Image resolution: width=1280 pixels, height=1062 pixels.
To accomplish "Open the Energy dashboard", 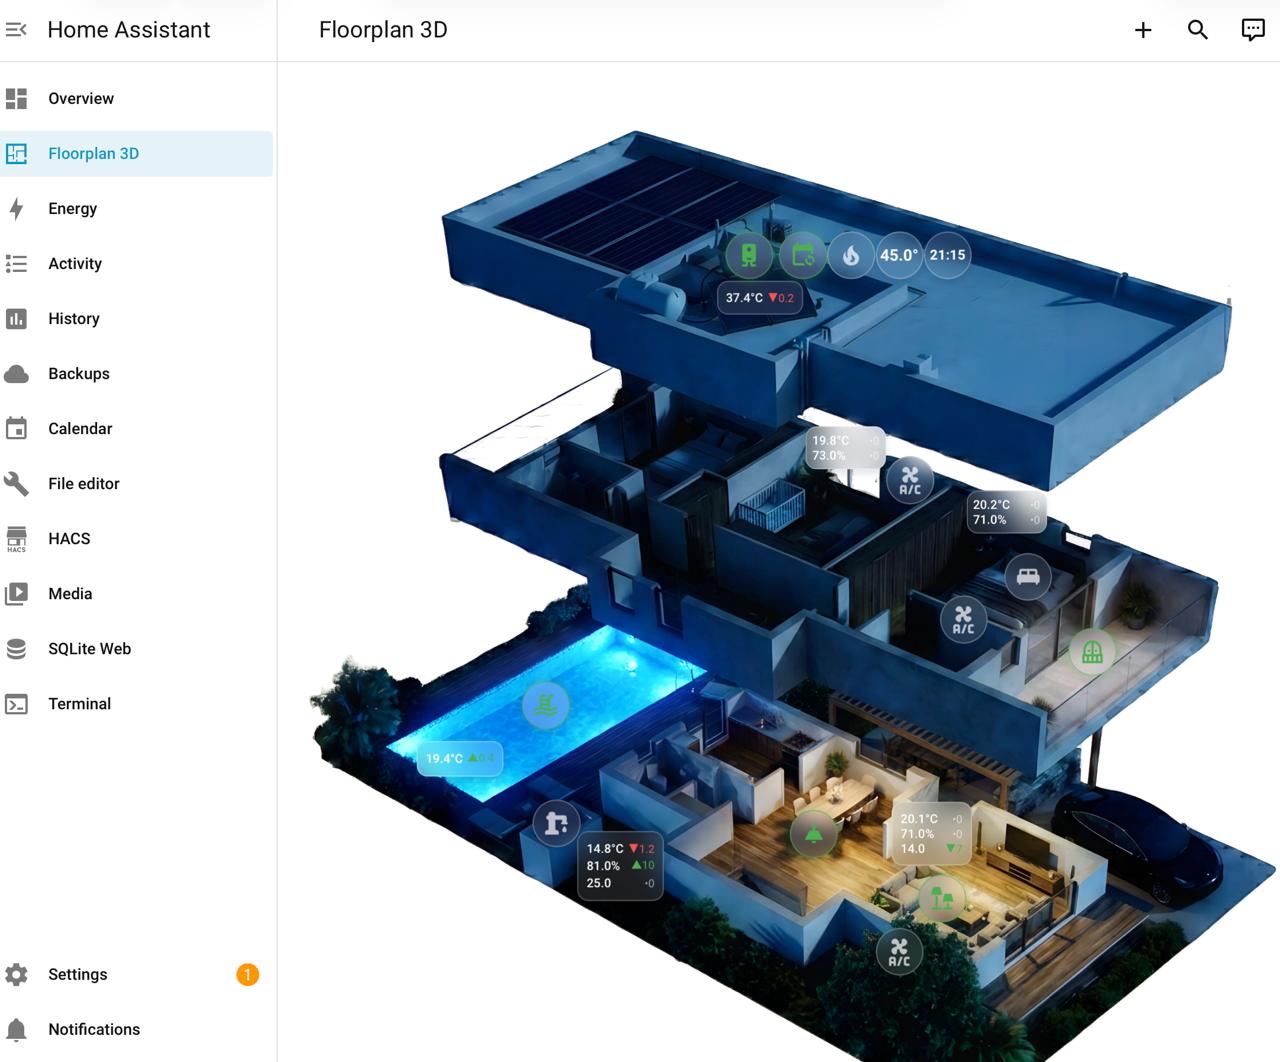I will point(72,208).
